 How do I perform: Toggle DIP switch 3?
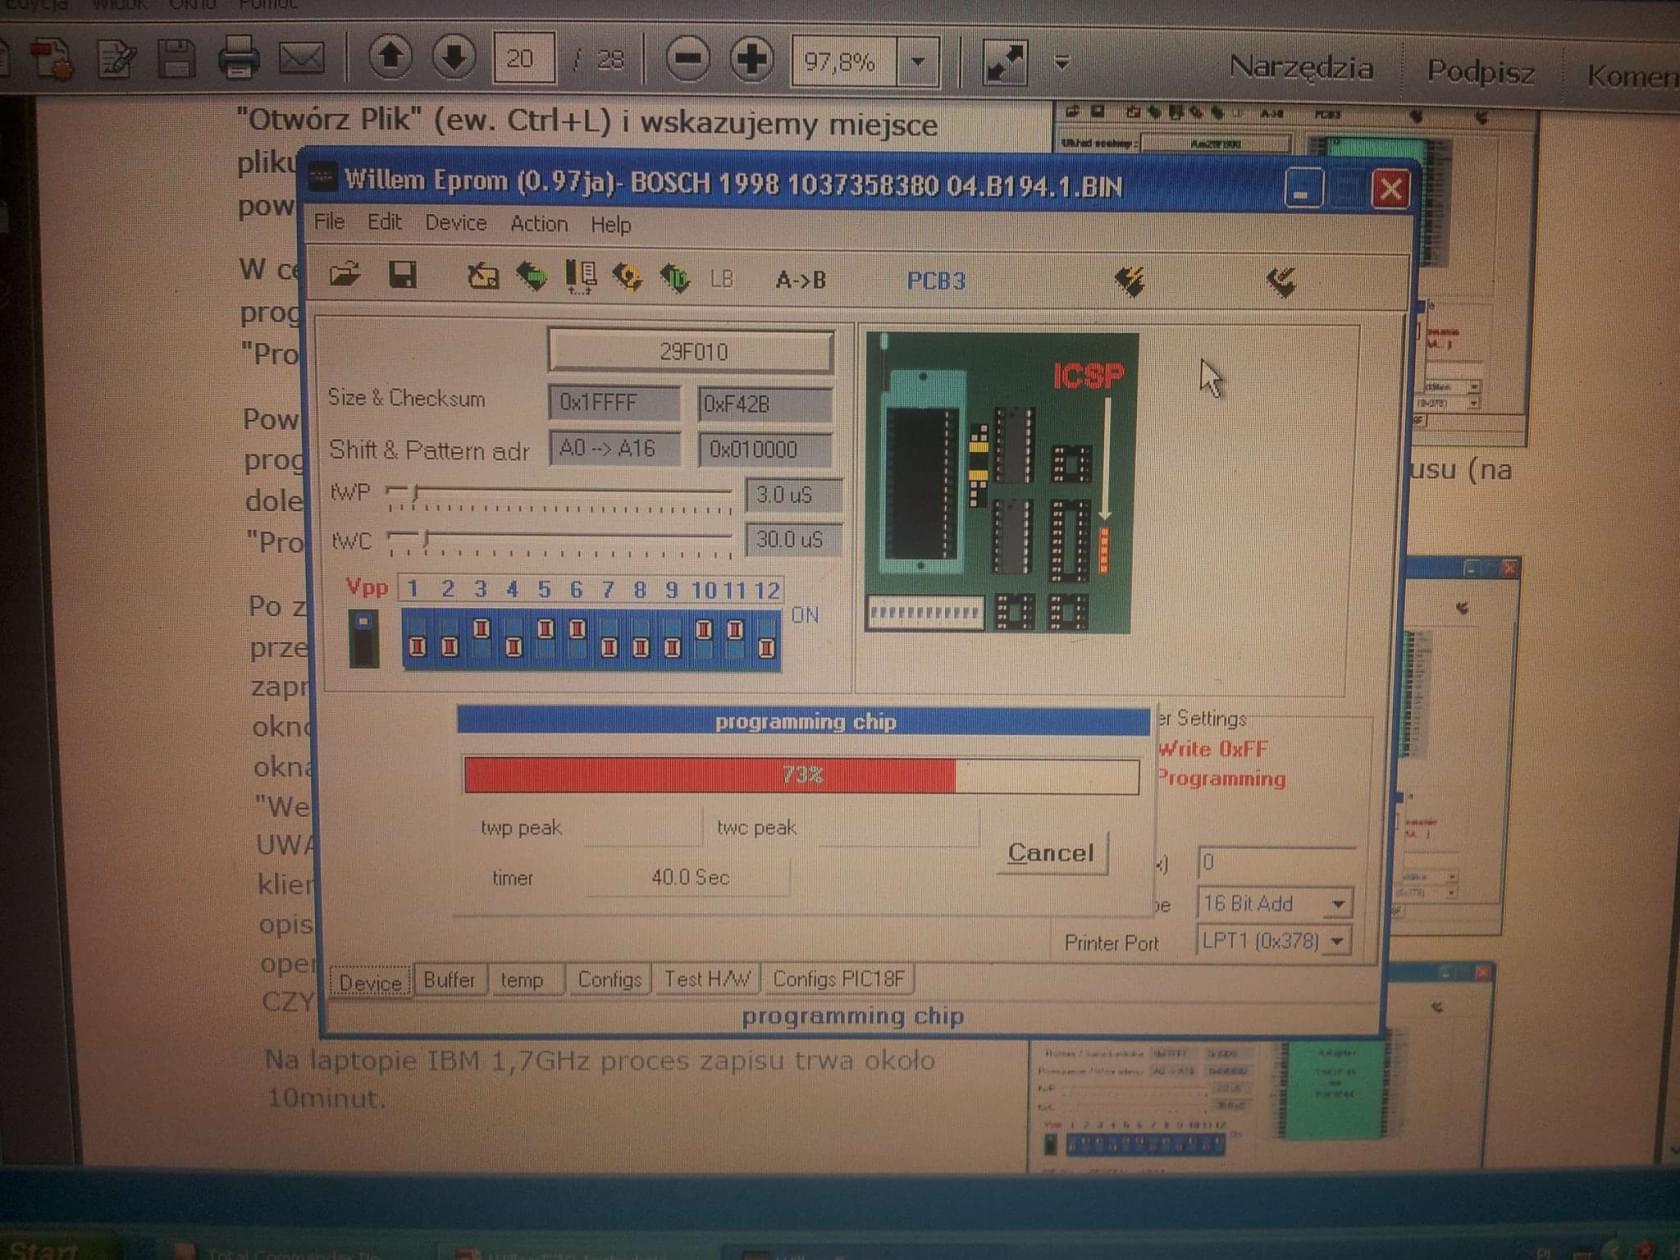coord(481,638)
